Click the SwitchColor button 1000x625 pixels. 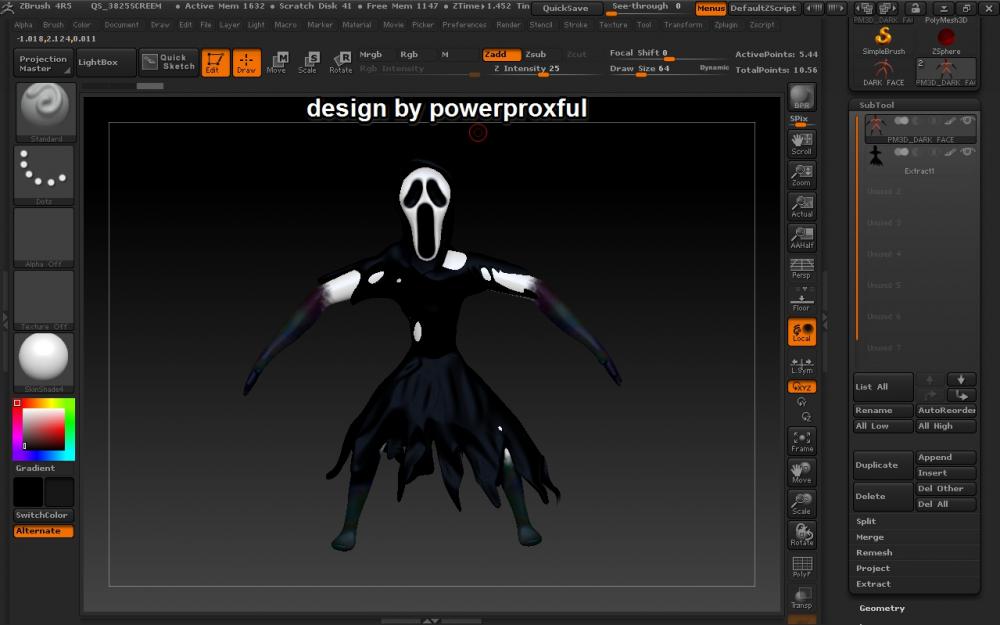pos(43,515)
